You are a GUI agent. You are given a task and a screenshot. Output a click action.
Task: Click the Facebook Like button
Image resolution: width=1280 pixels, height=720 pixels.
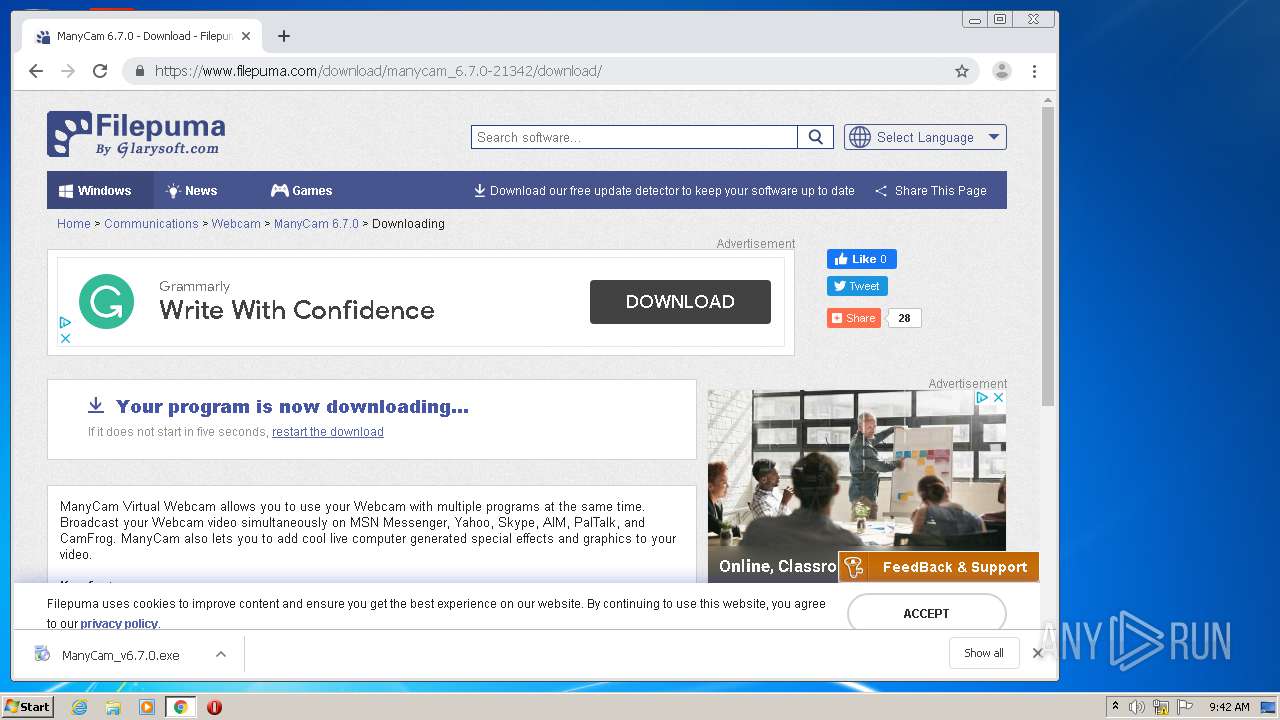pyautogui.click(x=862, y=259)
